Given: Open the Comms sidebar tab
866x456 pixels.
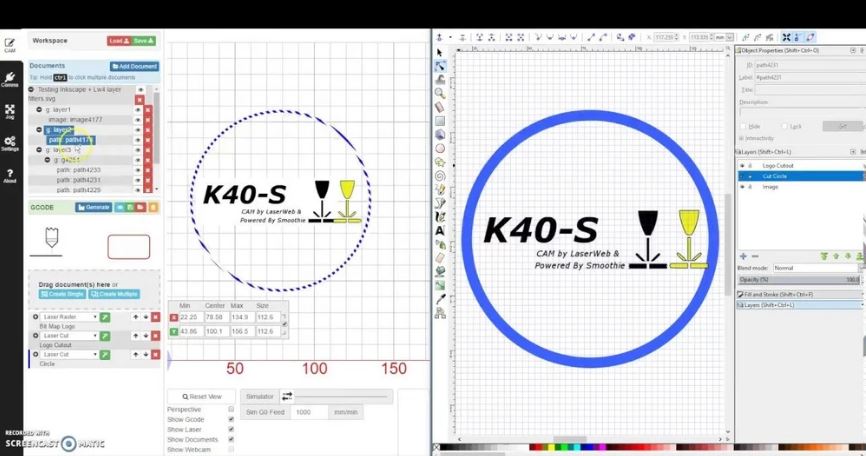Looking at the screenshot, I should click(x=10, y=79).
